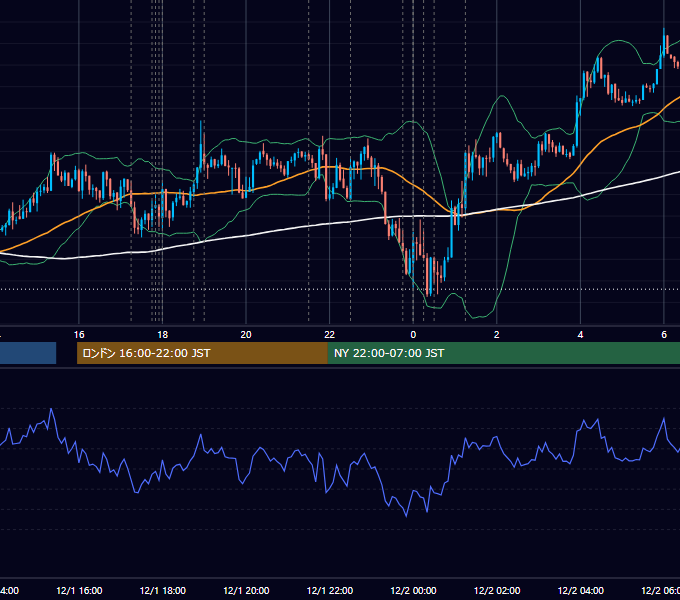
Task: Click the hour label 2 on price chart axis
Action: (x=497, y=334)
